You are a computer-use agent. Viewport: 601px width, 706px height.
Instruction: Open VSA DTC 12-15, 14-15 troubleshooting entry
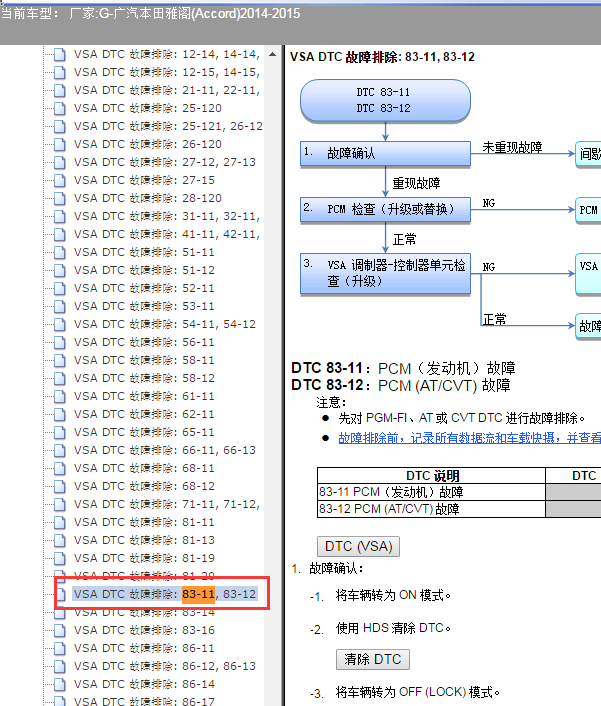click(x=167, y=72)
